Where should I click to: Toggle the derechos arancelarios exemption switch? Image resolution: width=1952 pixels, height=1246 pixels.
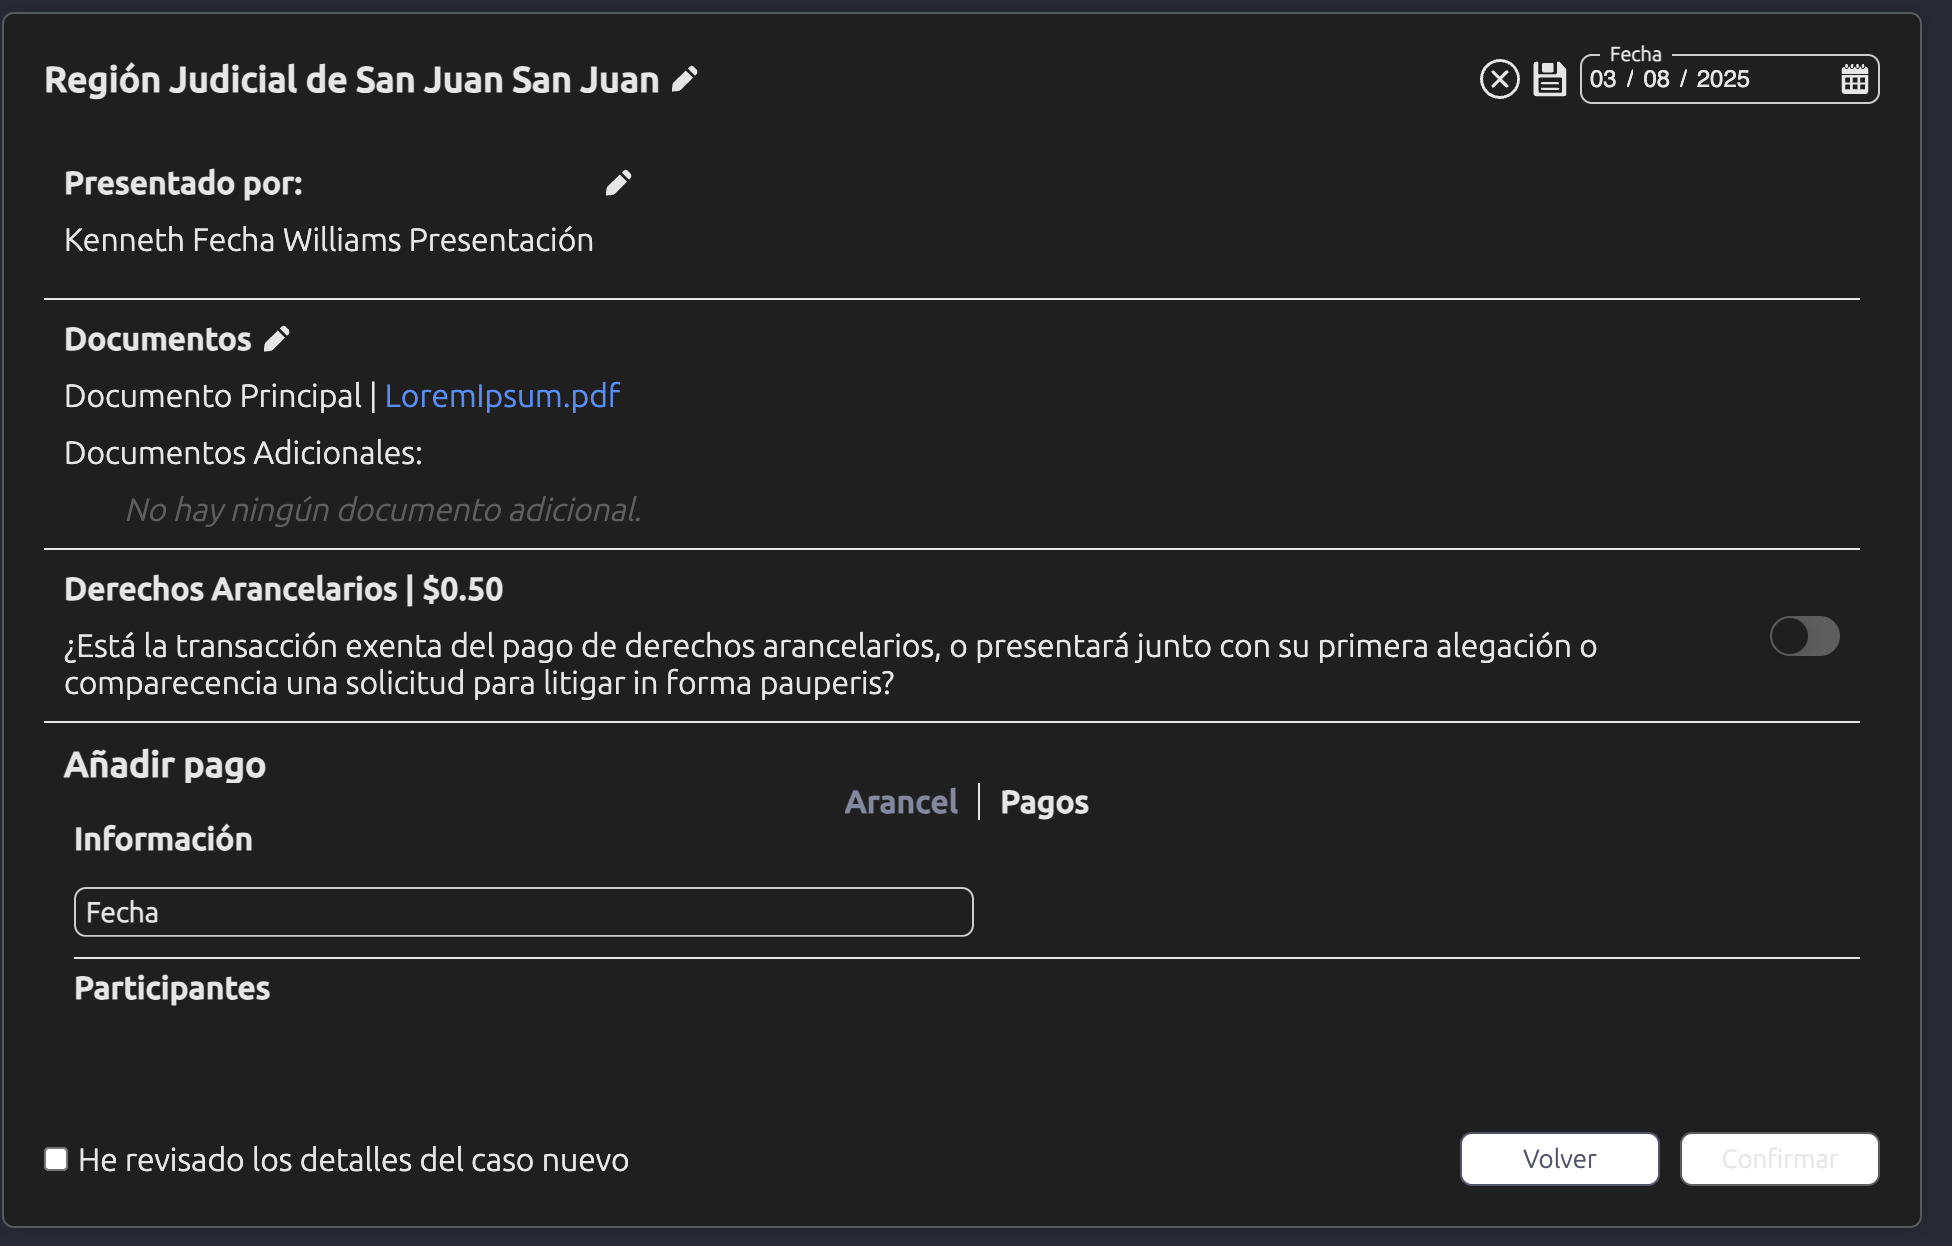[x=1804, y=636]
